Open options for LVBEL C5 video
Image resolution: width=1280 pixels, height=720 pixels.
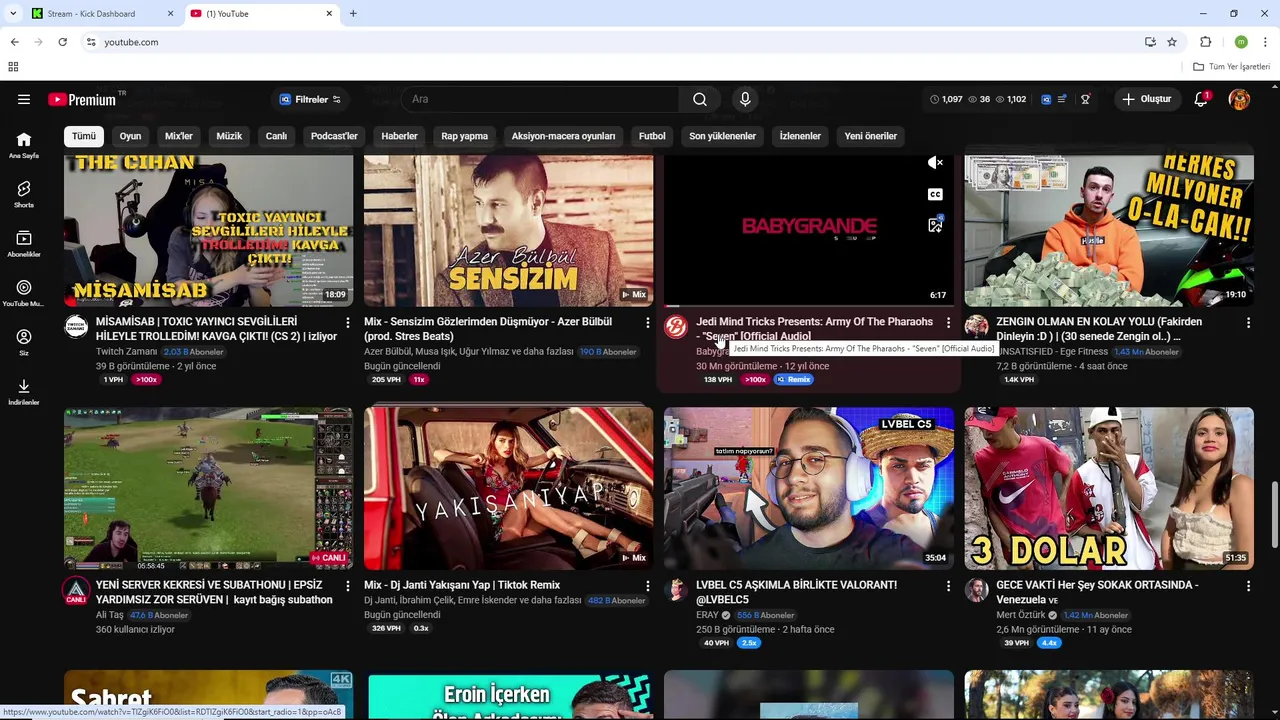click(948, 585)
